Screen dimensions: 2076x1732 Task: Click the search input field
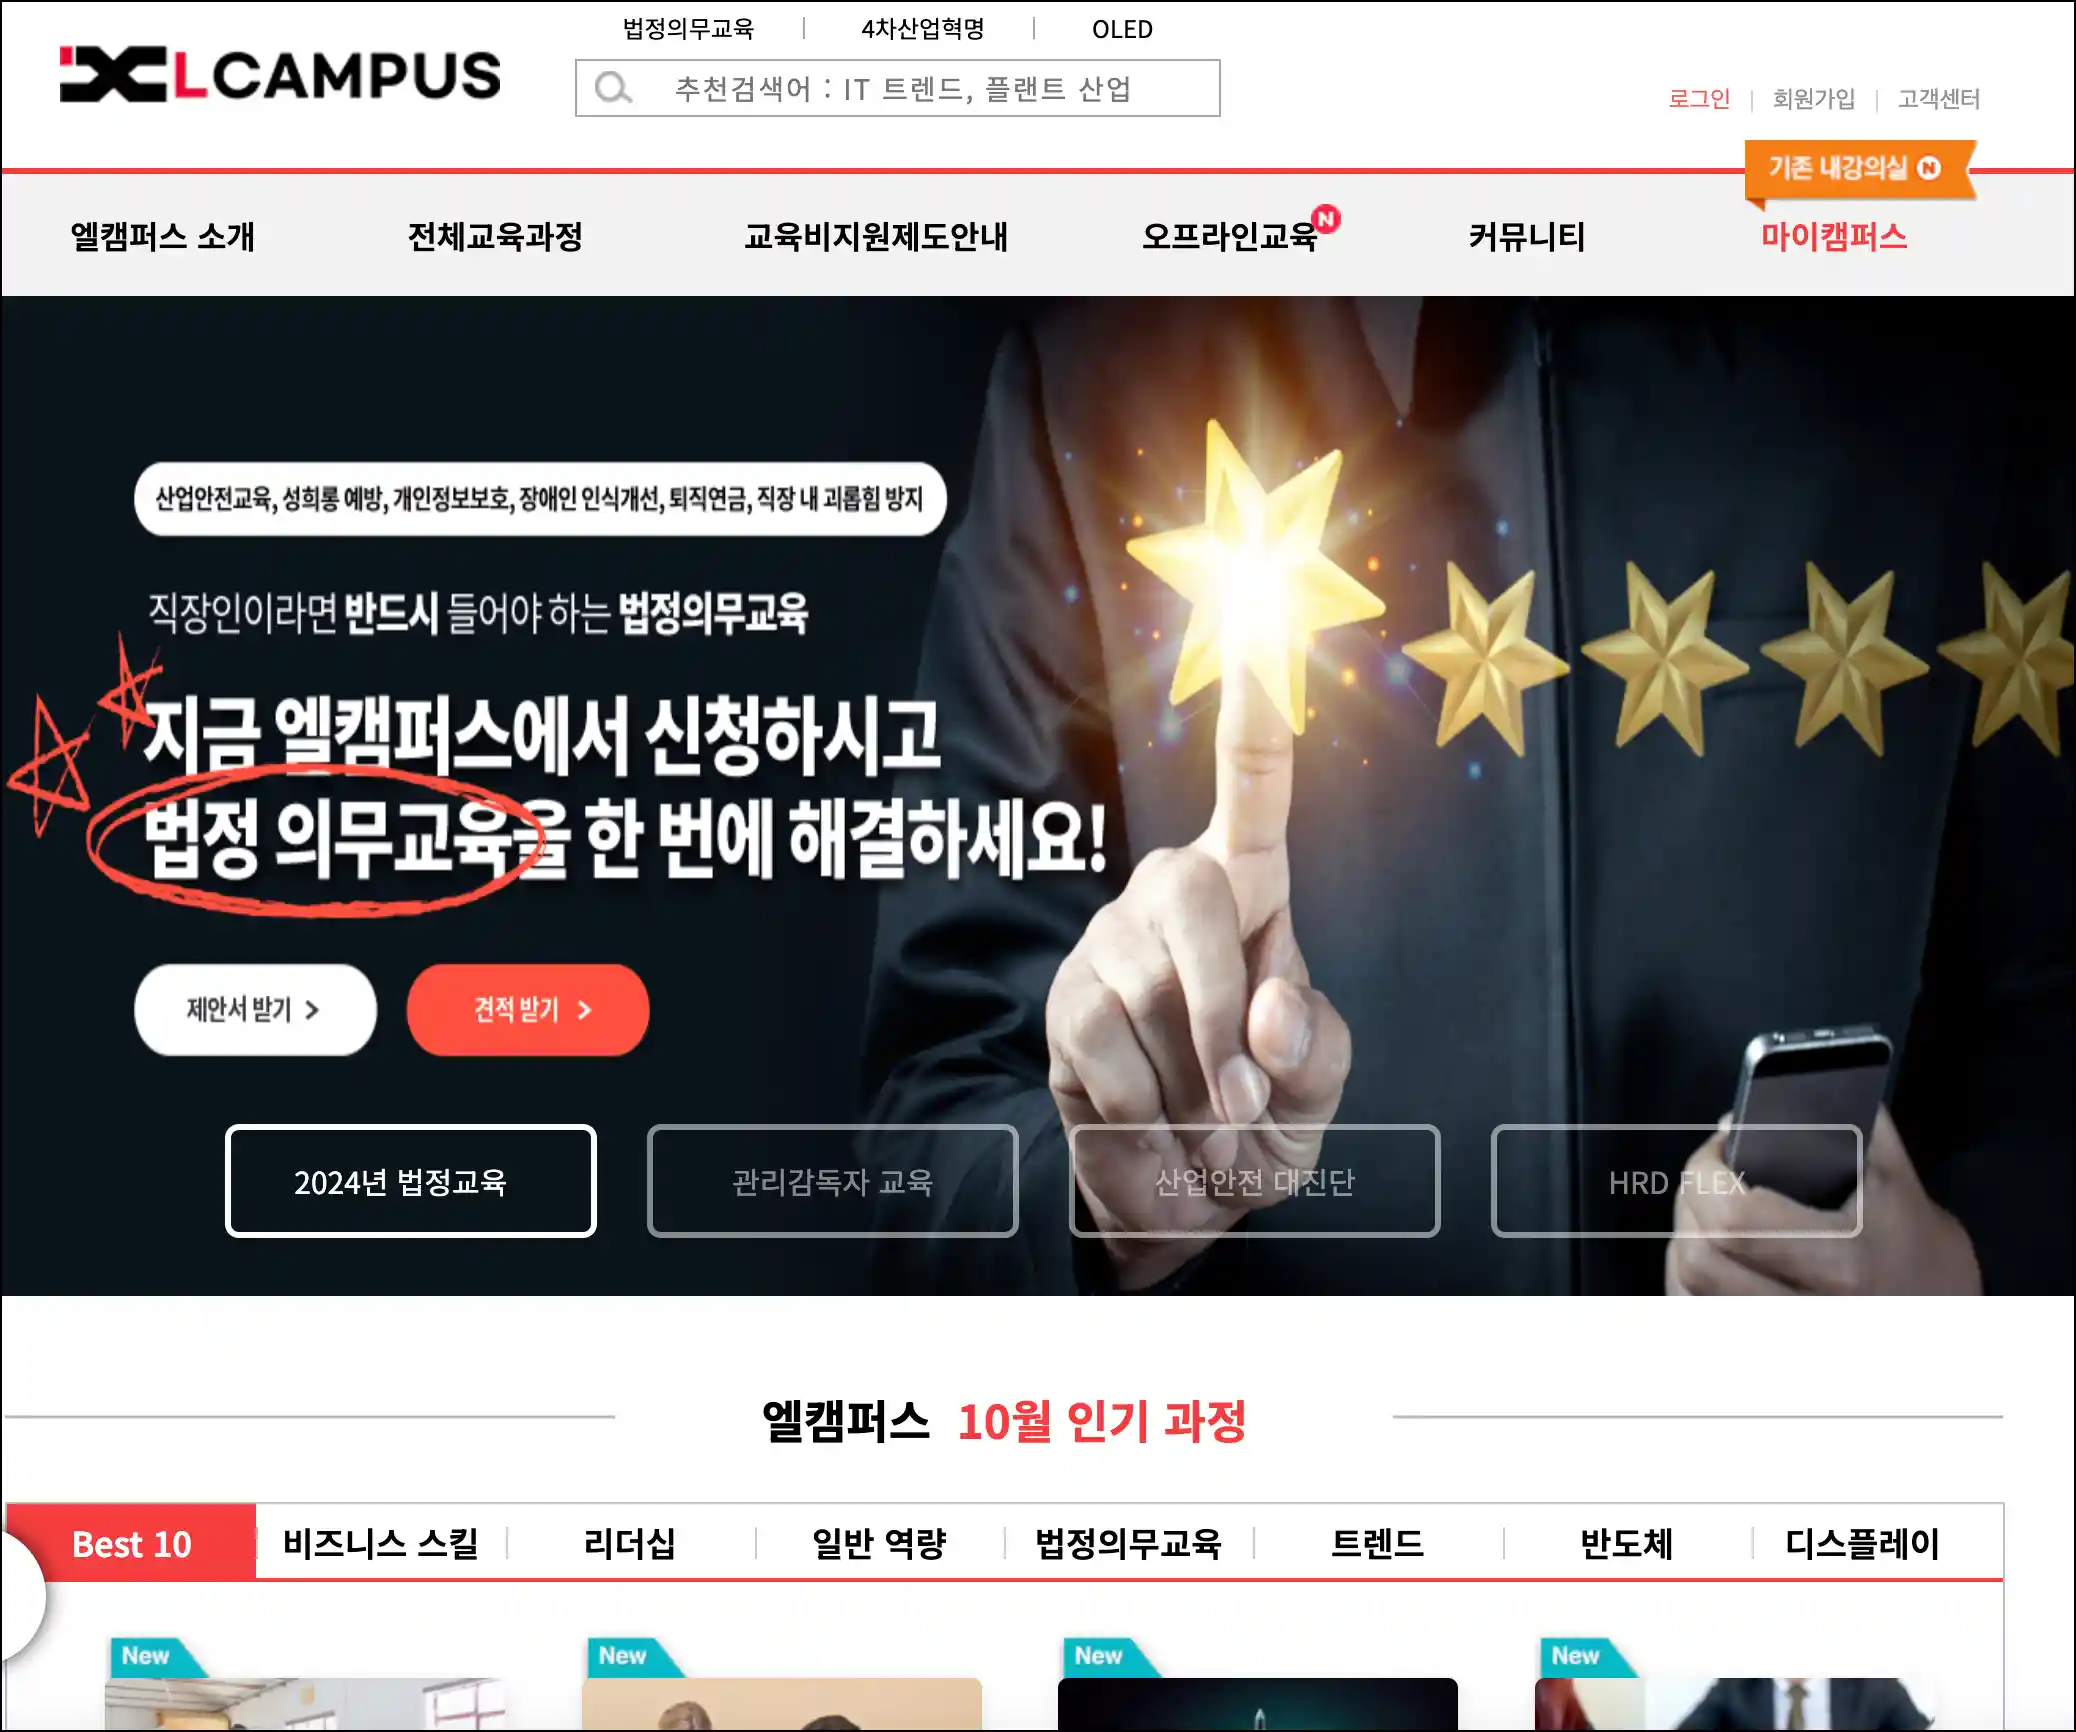coord(897,88)
